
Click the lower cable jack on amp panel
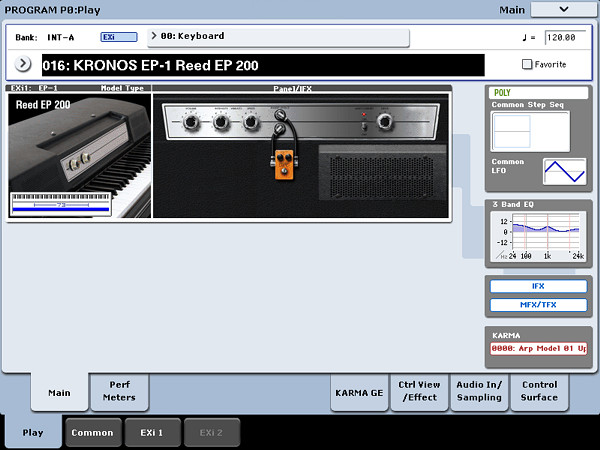click(x=280, y=129)
